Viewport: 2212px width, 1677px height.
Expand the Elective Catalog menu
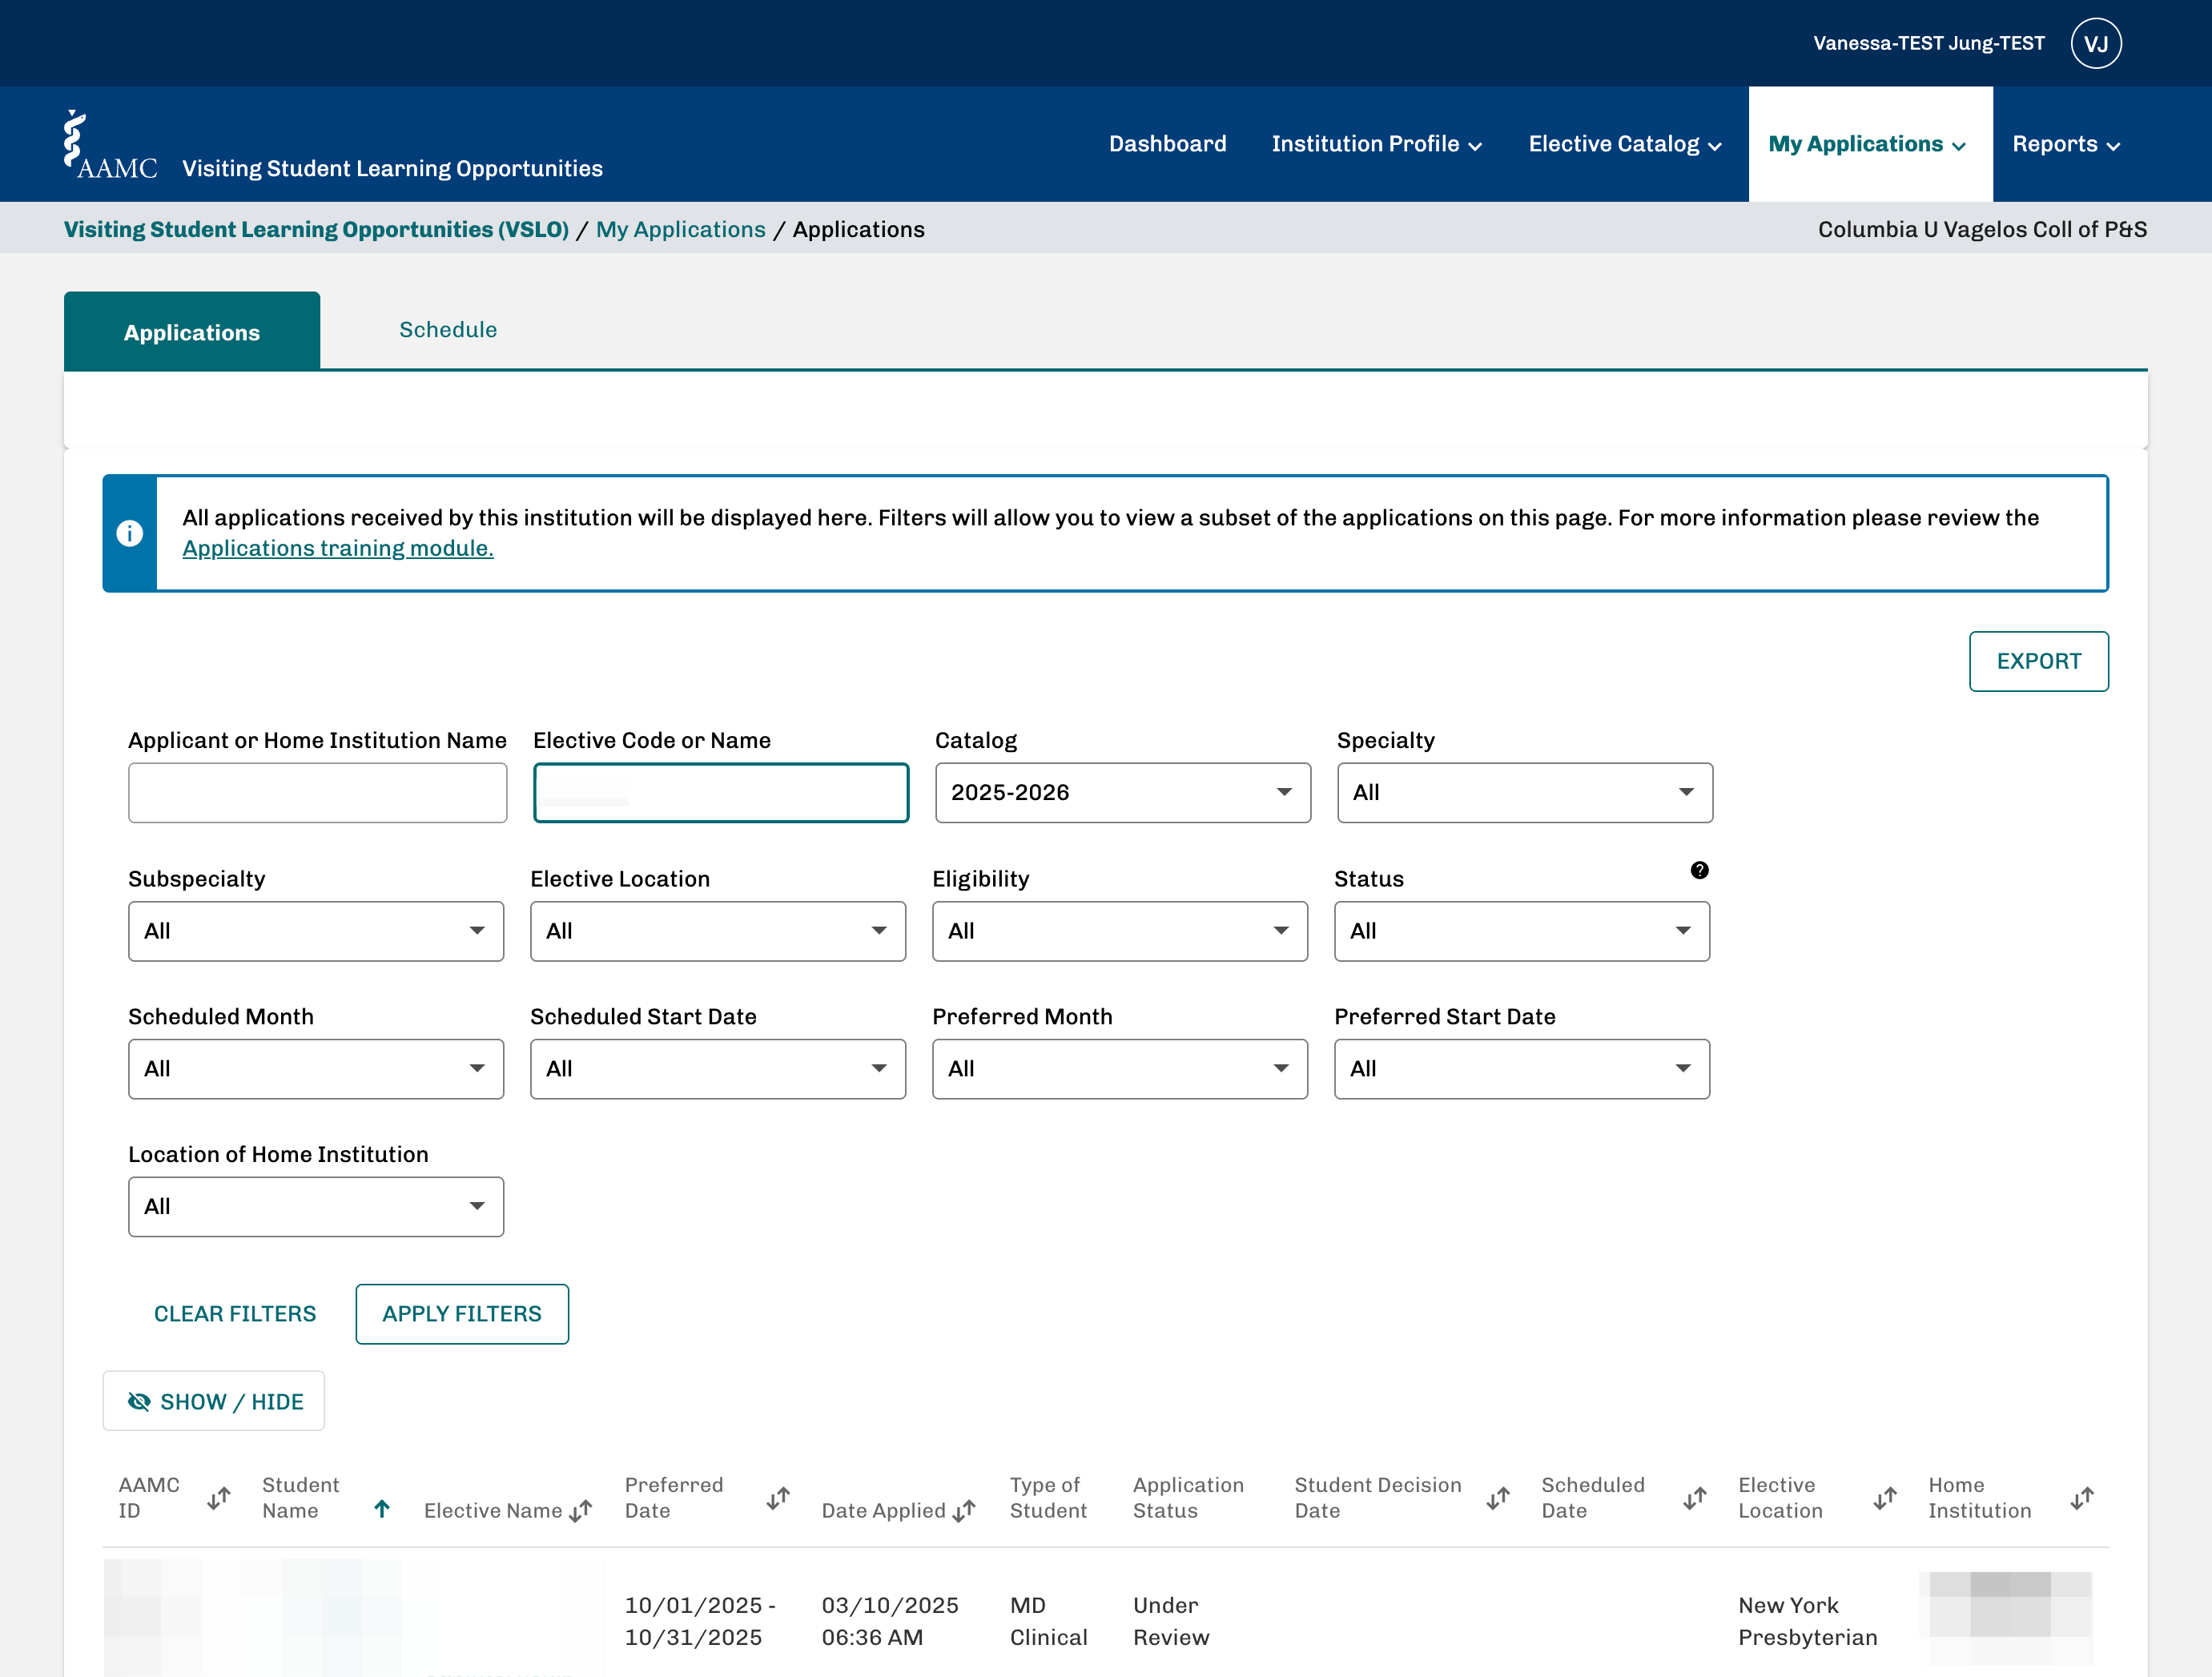1625,144
